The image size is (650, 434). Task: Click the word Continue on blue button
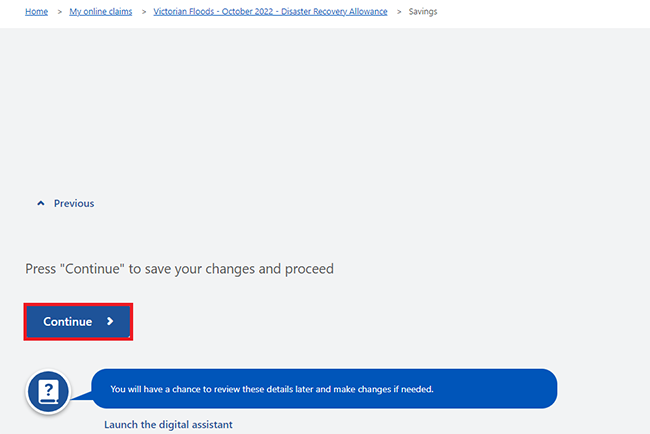(x=68, y=322)
